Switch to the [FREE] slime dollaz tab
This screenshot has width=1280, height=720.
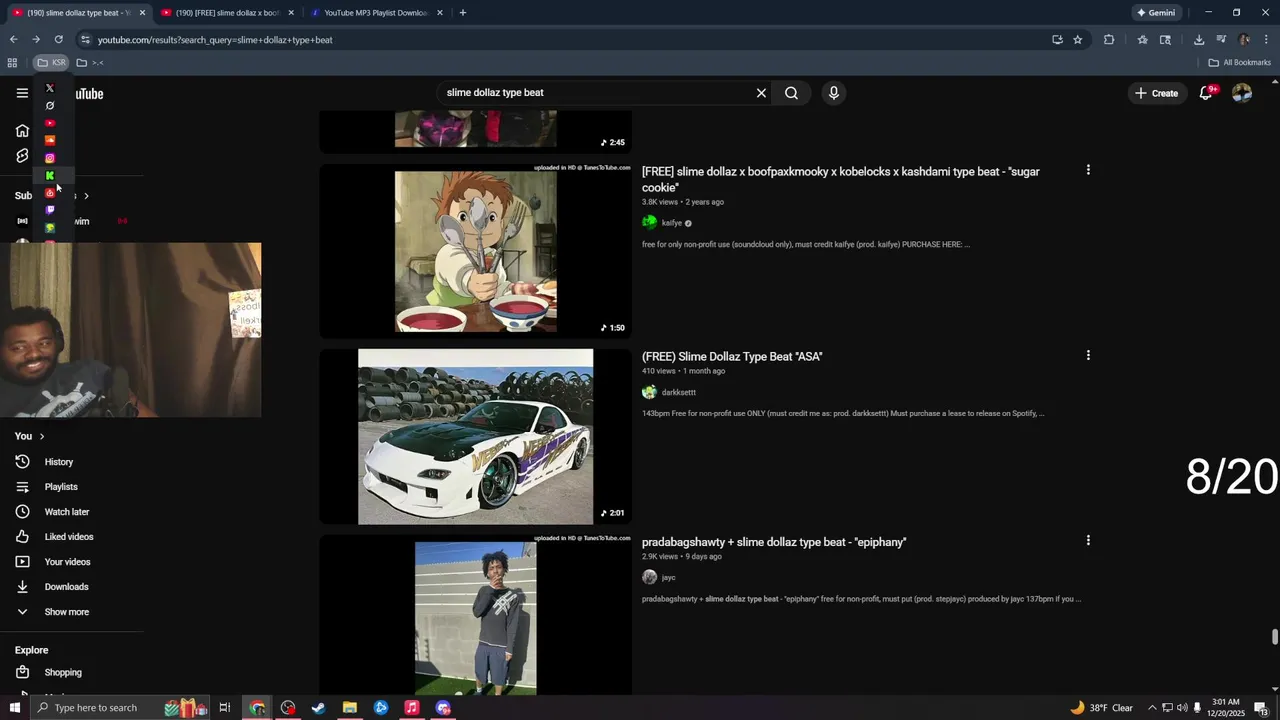(227, 13)
